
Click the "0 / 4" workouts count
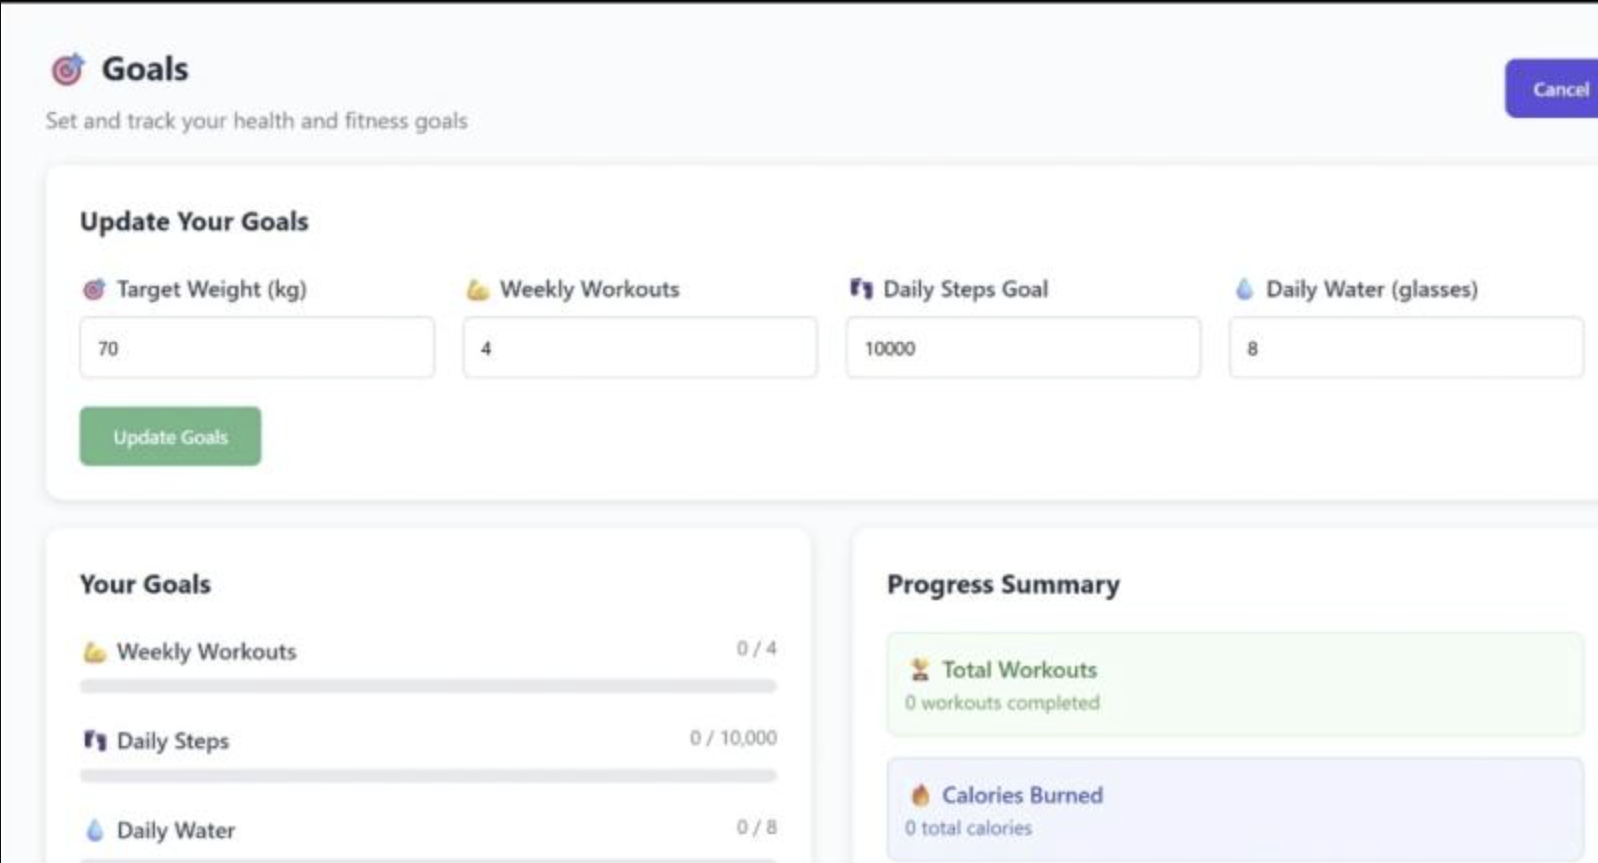(756, 648)
